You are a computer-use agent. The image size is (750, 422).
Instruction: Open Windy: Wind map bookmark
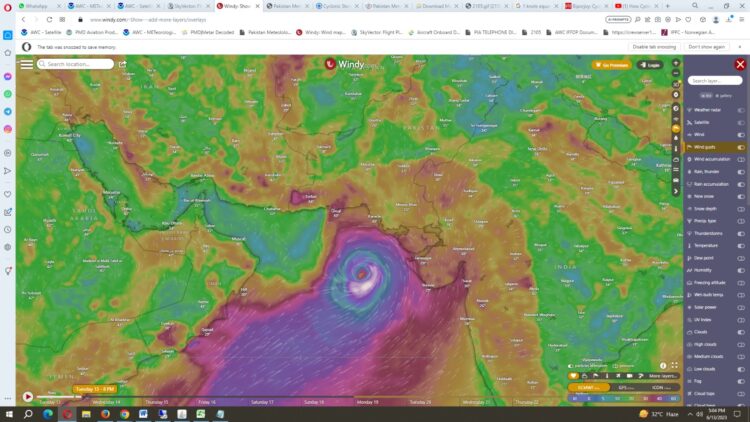click(320, 33)
